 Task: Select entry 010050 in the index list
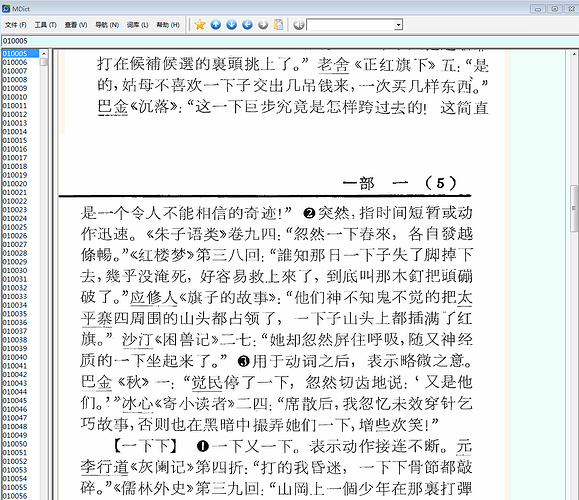pos(15,444)
